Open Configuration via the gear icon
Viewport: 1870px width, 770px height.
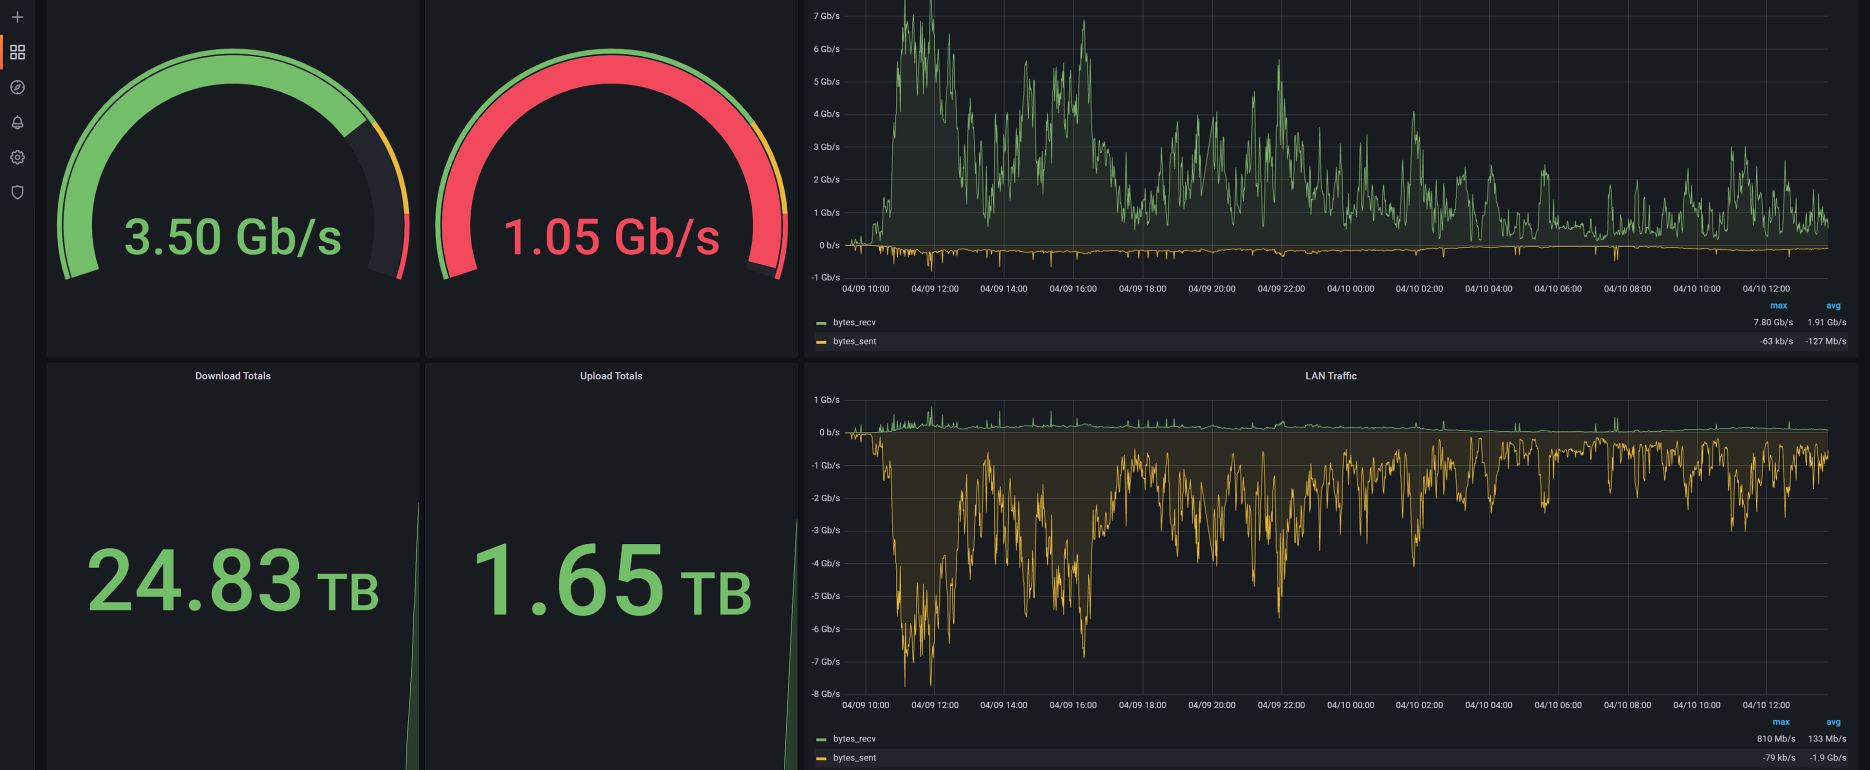pos(17,157)
